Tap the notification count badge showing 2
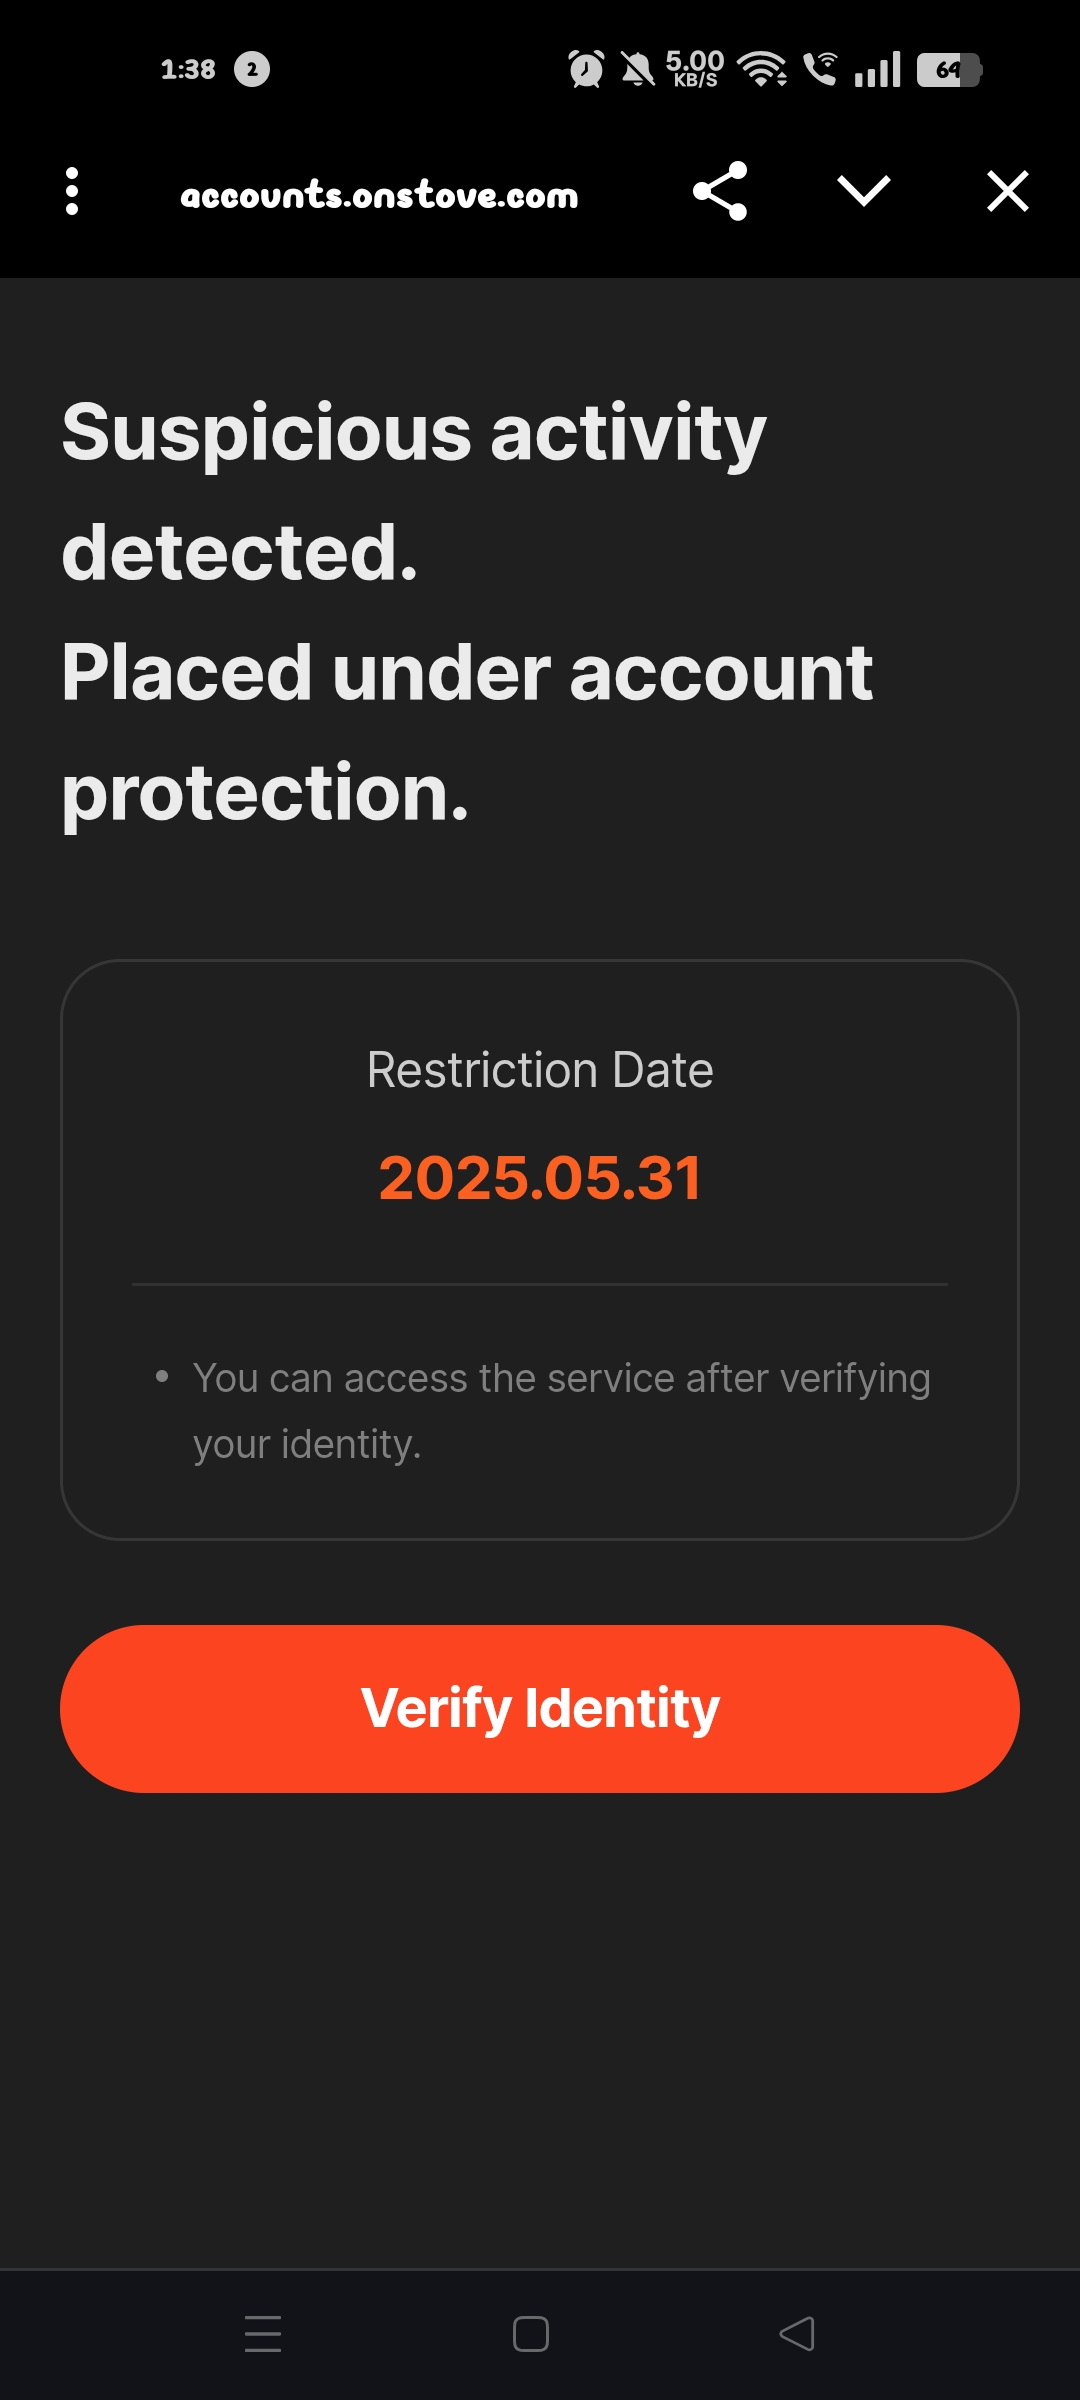 click(252, 69)
